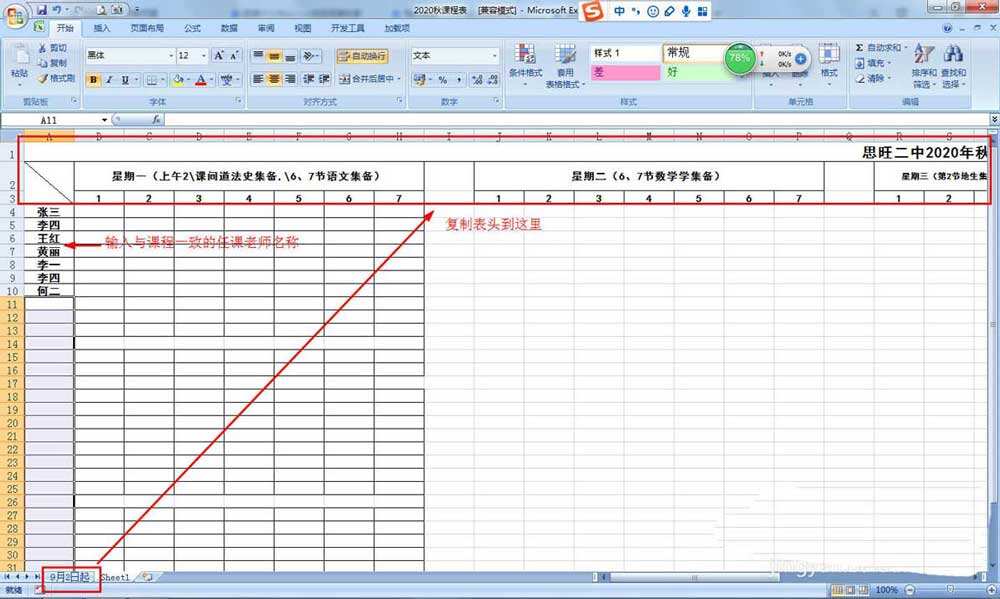The height and width of the screenshot is (599, 1000).
Task: Switch to 公式 tab
Action: [192, 28]
